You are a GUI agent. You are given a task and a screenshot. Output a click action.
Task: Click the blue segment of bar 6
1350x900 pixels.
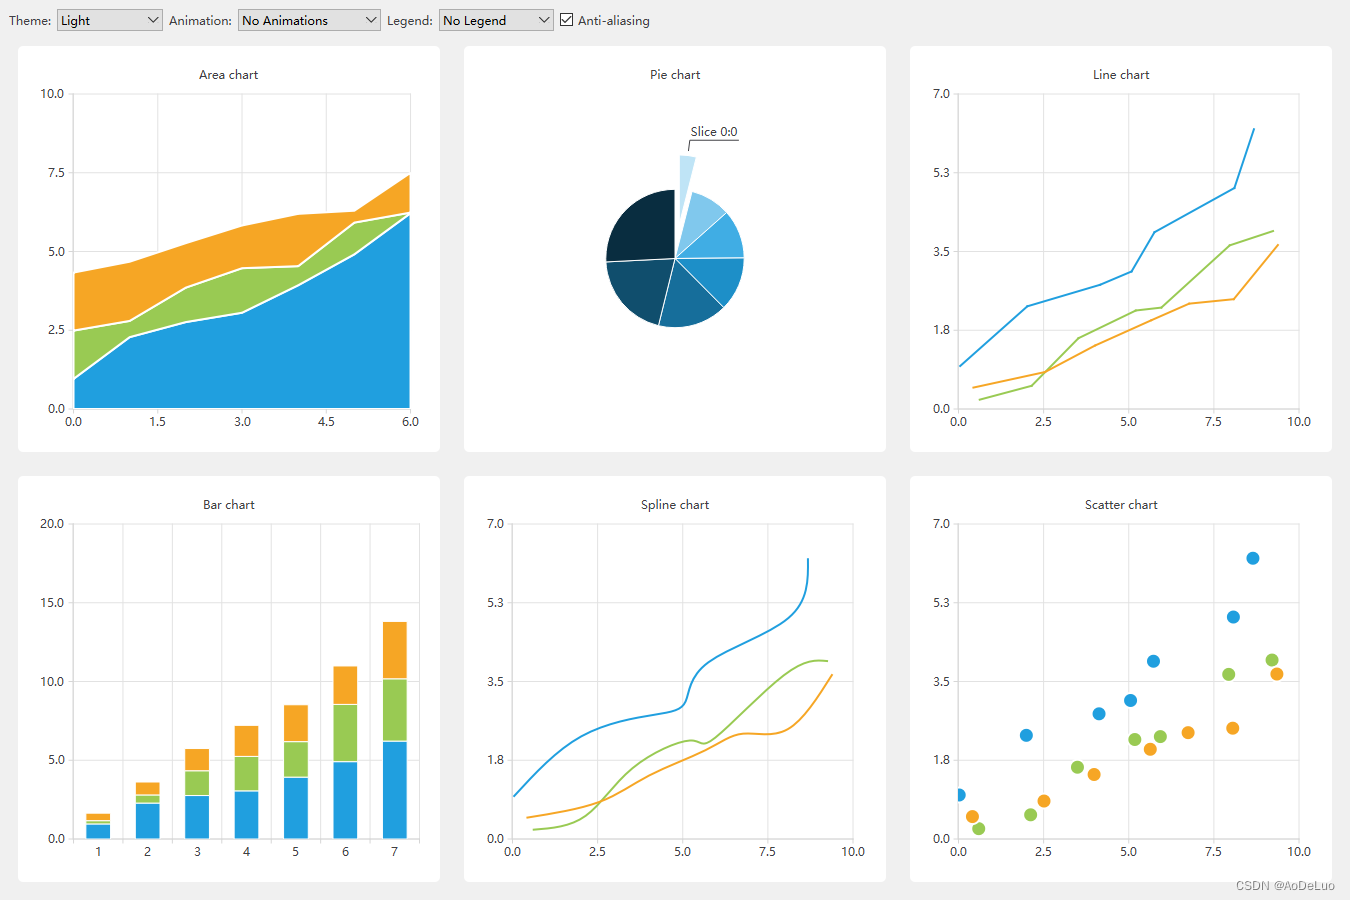point(345,800)
